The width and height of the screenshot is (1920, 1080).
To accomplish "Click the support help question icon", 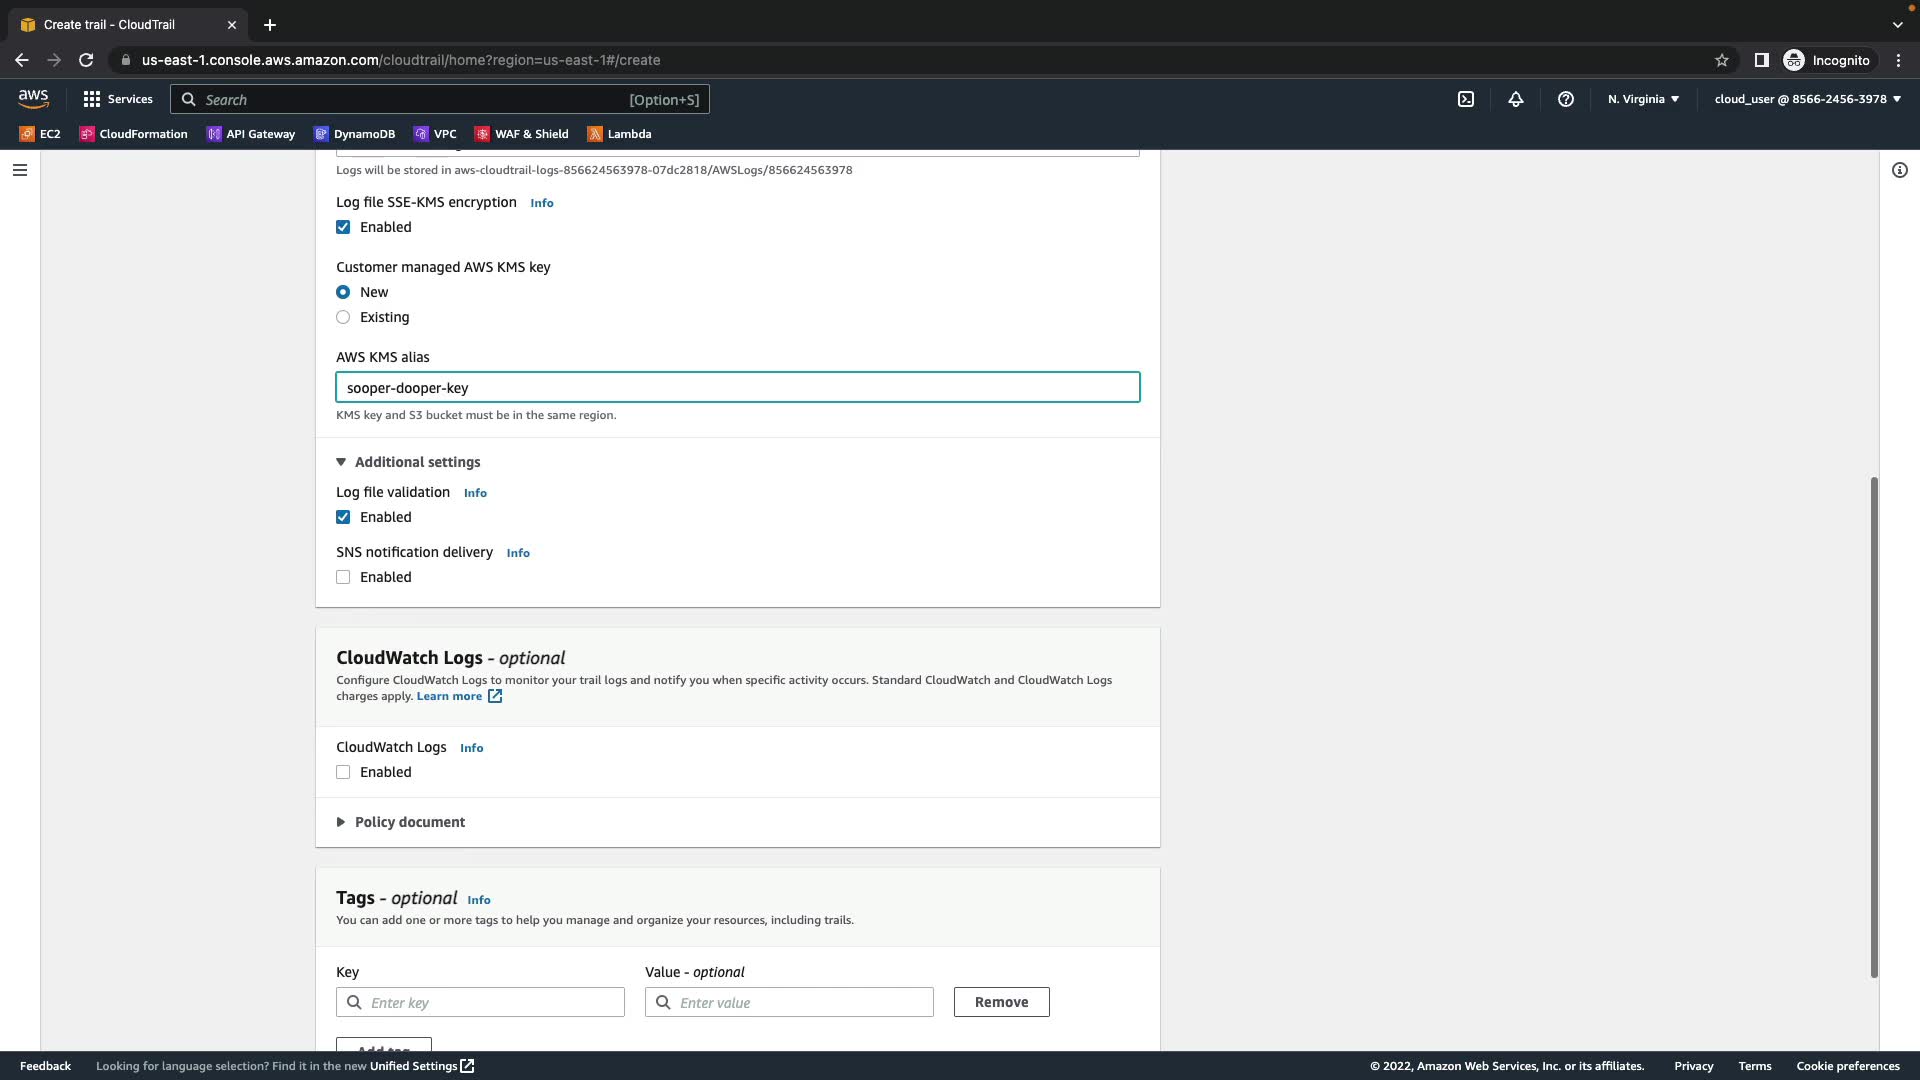I will [x=1566, y=99].
